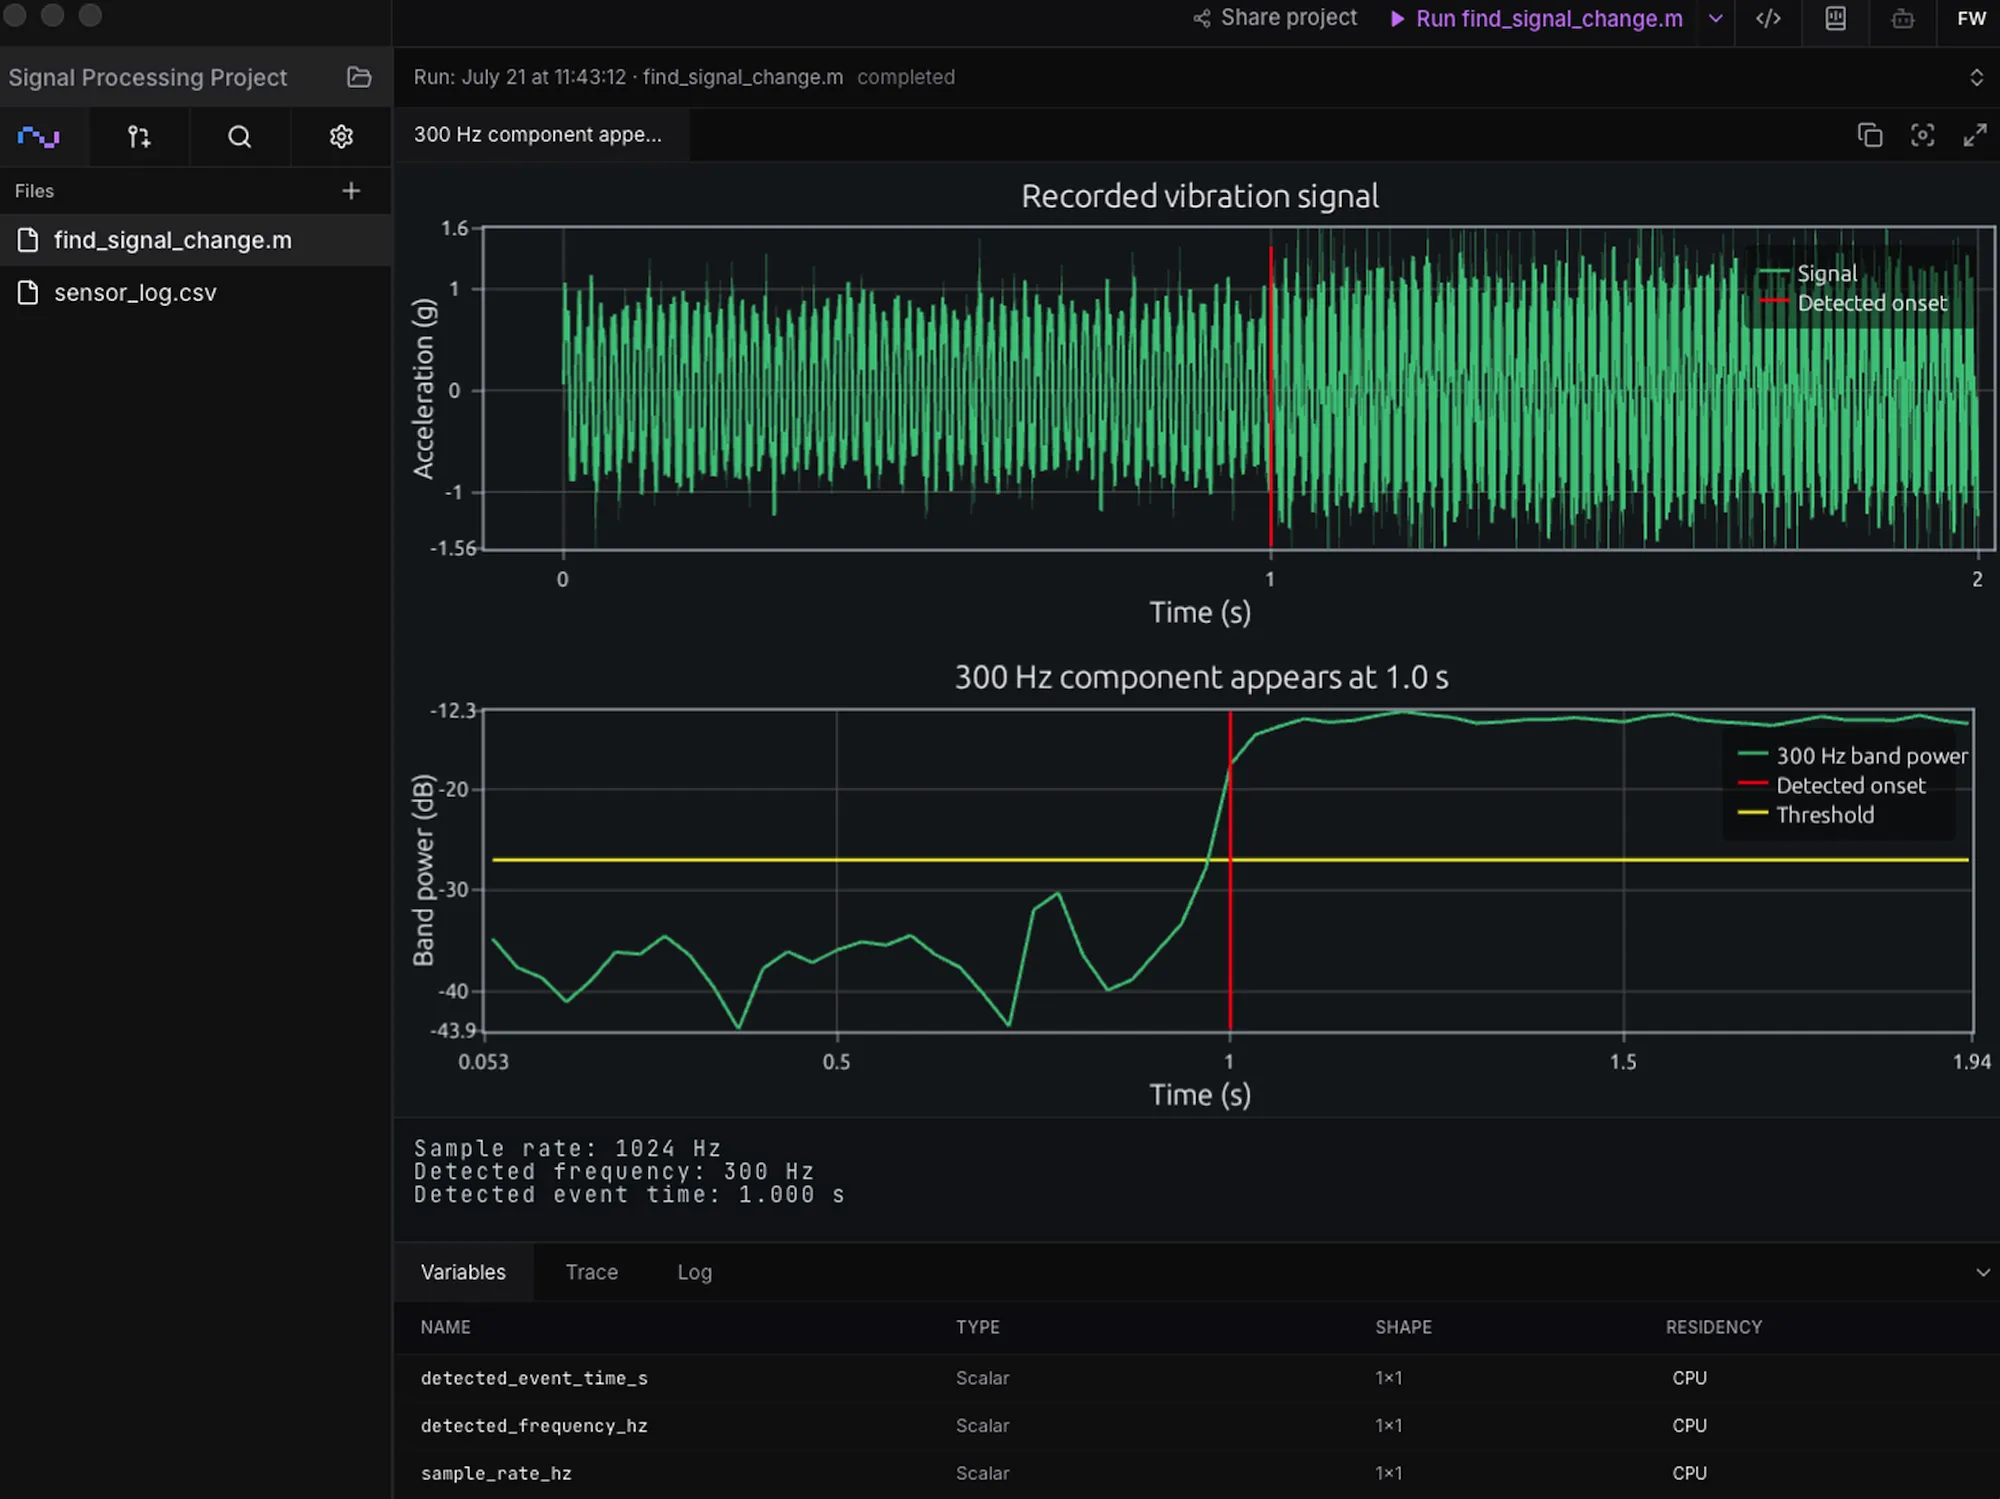Copy the figure with duplicate icon
The width and height of the screenshot is (2000, 1499).
click(1869, 135)
